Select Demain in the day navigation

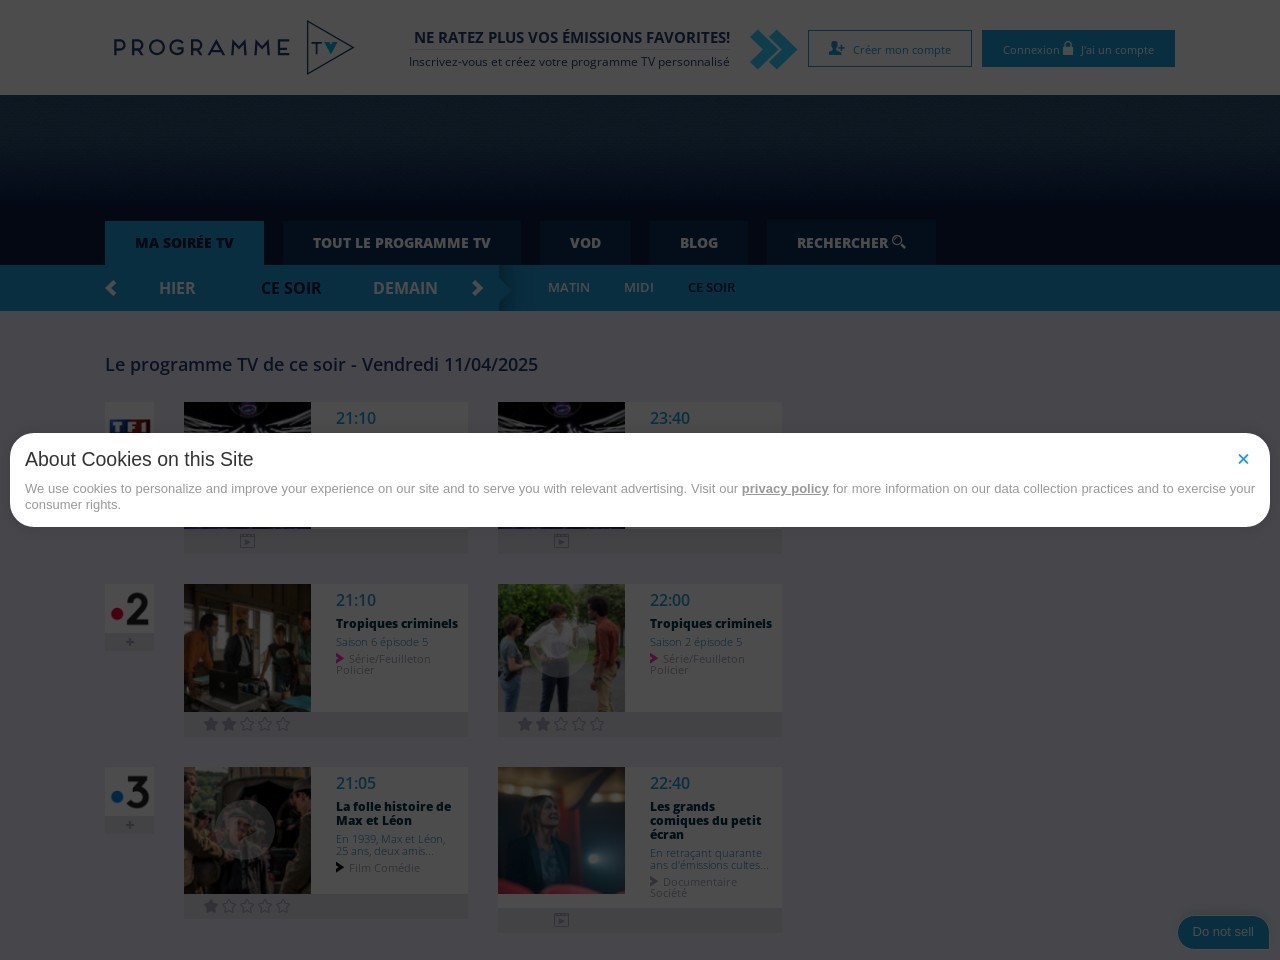click(x=405, y=288)
